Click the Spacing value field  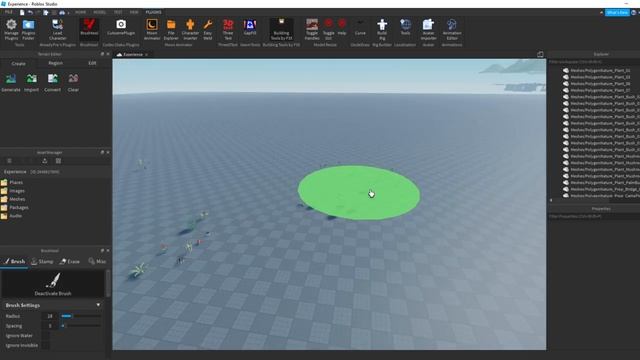tap(50, 326)
